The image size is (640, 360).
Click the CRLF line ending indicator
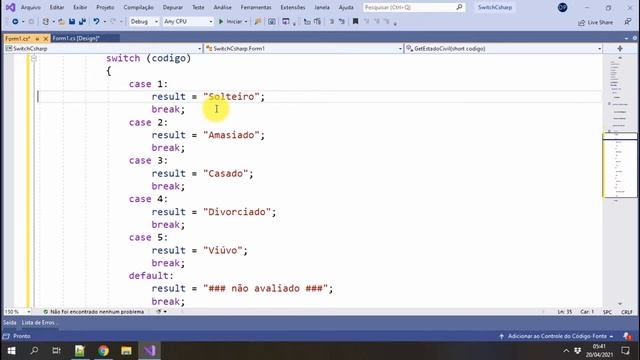point(627,312)
